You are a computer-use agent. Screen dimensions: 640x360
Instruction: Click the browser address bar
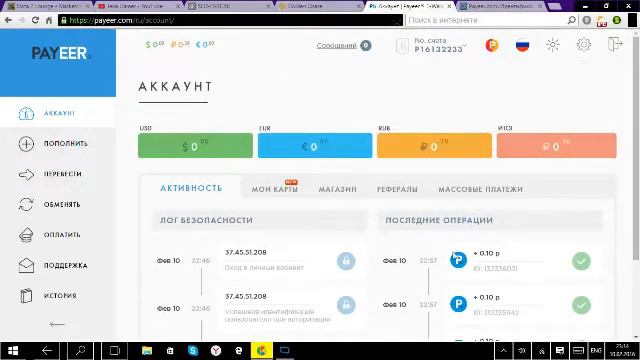pos(230,20)
